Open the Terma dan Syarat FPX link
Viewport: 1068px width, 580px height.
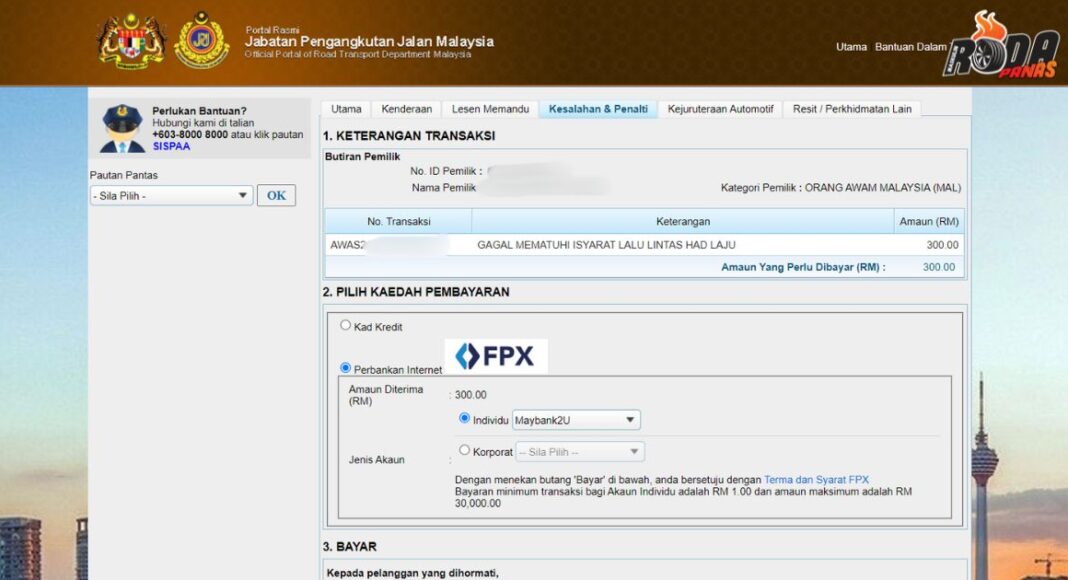(x=819, y=479)
